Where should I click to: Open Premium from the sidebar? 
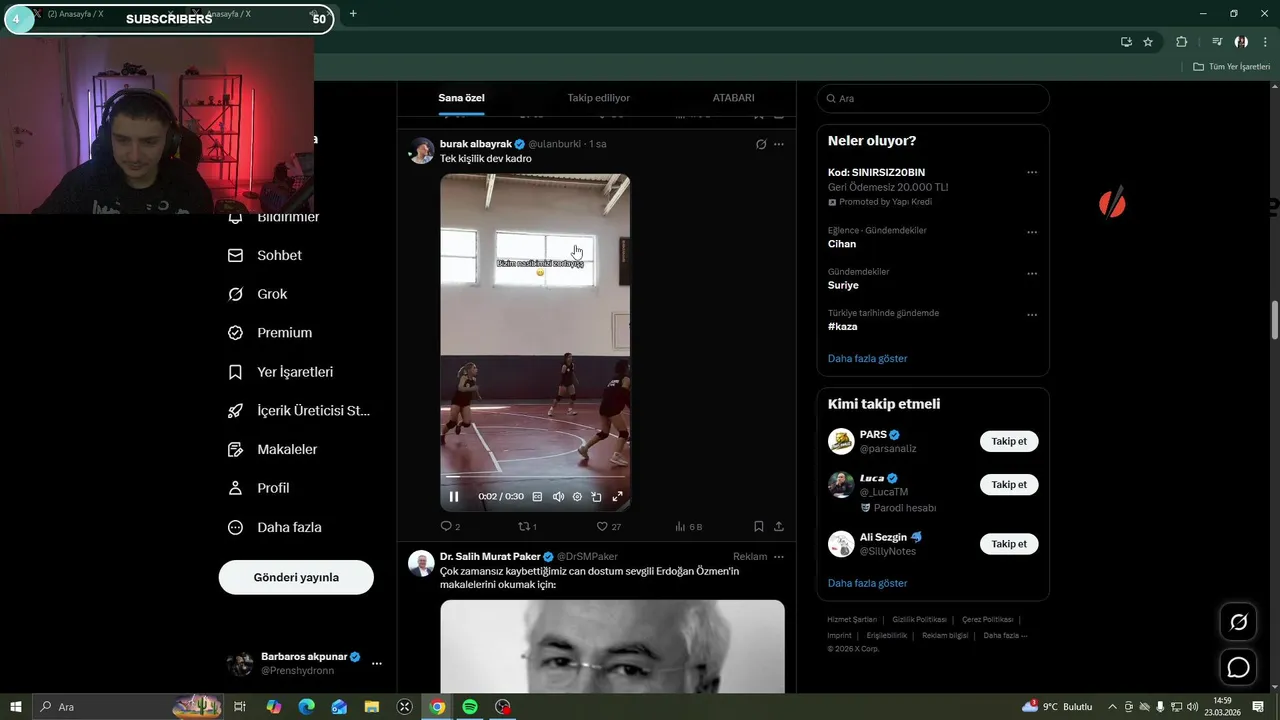(270, 333)
